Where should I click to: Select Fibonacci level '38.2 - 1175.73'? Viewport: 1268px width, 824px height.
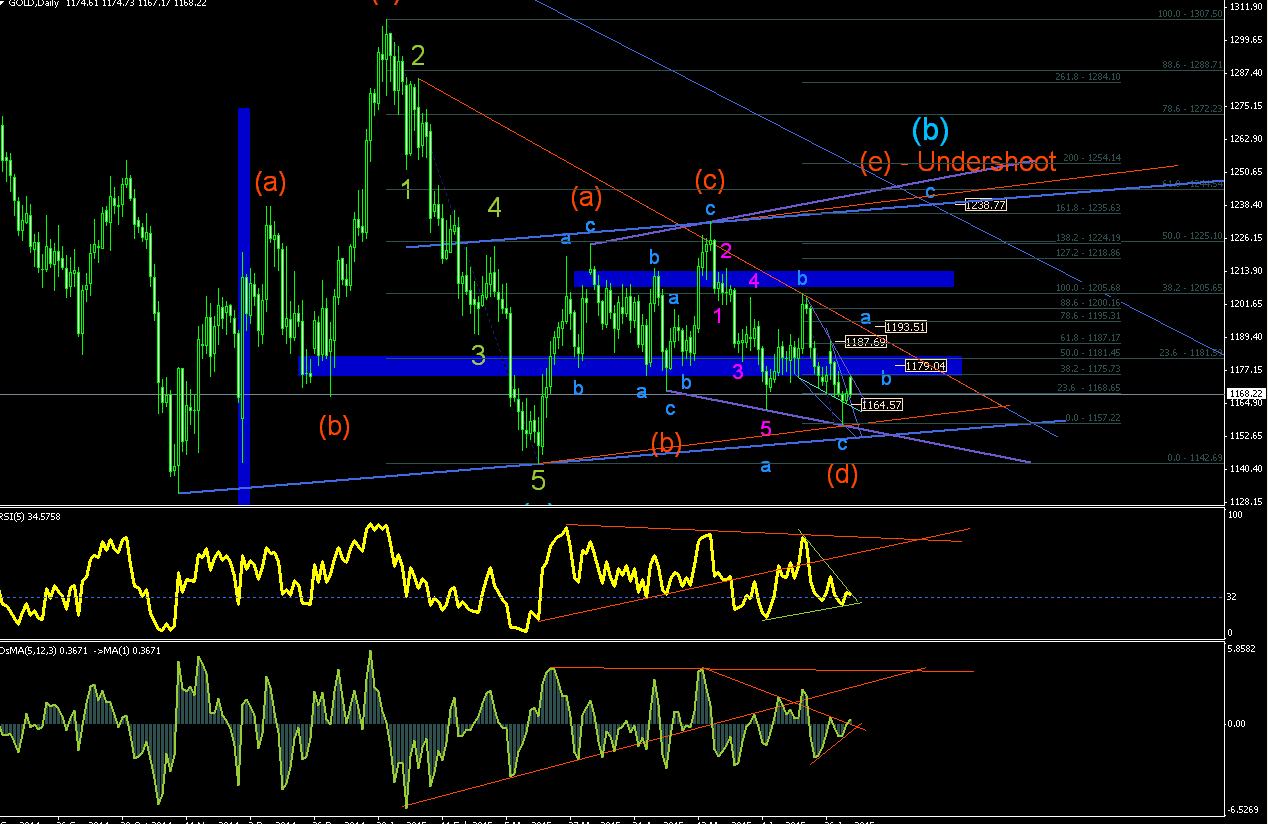1090,369
